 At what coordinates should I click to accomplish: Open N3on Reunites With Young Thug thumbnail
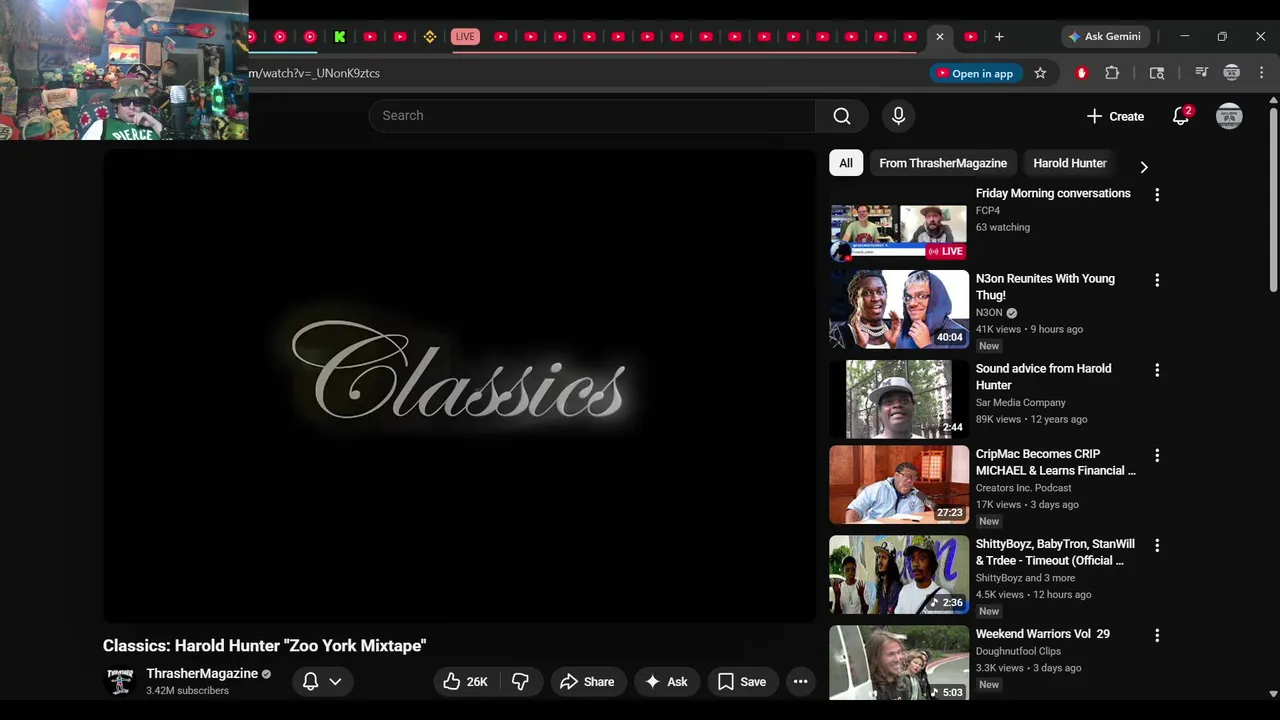pyautogui.click(x=899, y=309)
